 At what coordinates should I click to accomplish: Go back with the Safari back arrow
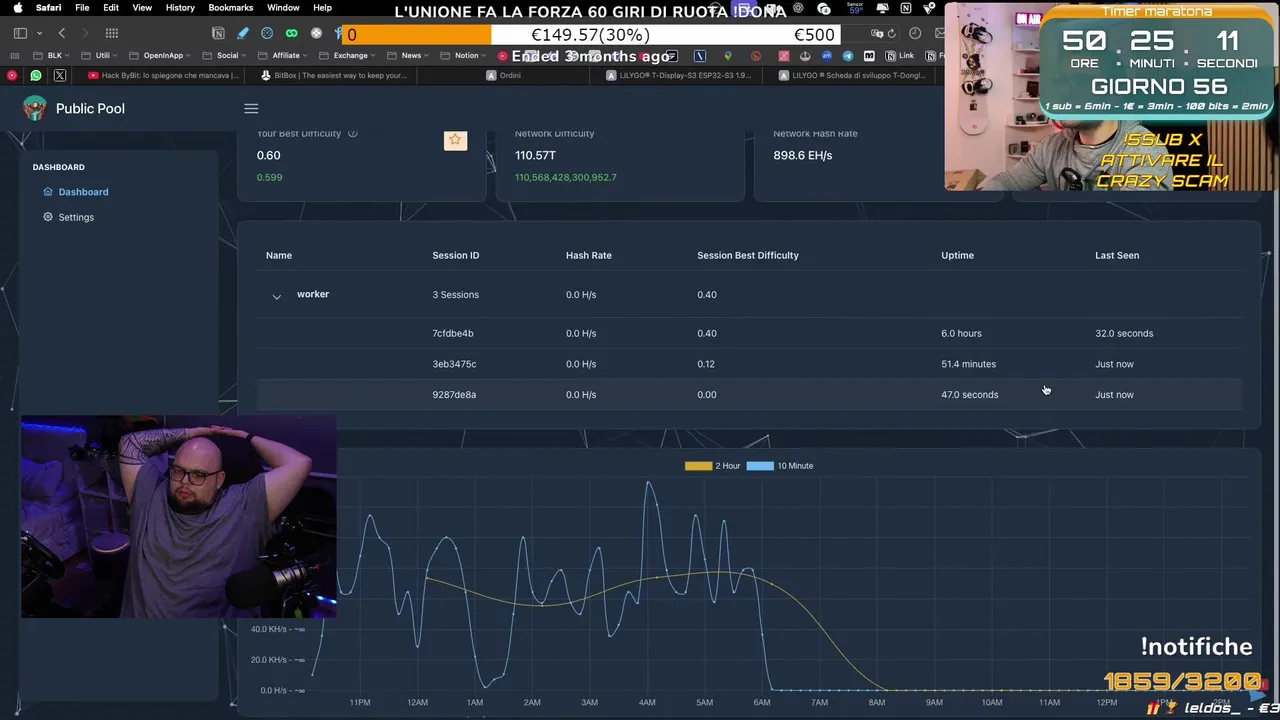(61, 33)
